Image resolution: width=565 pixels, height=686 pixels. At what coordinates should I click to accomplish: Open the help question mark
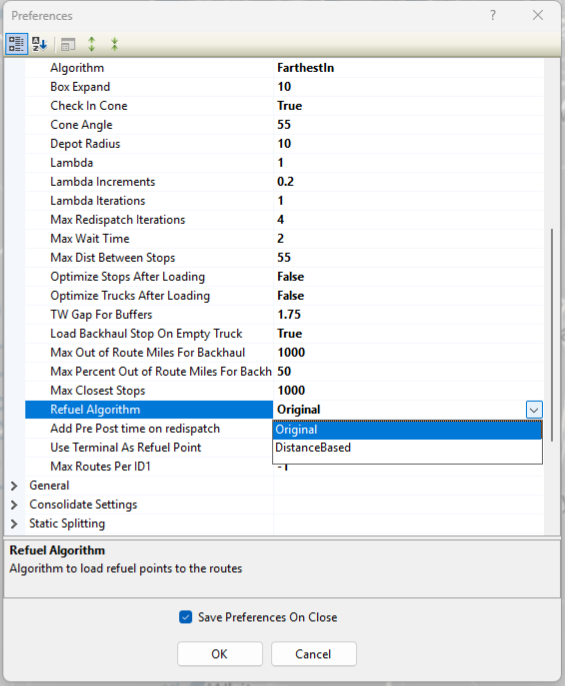[493, 15]
